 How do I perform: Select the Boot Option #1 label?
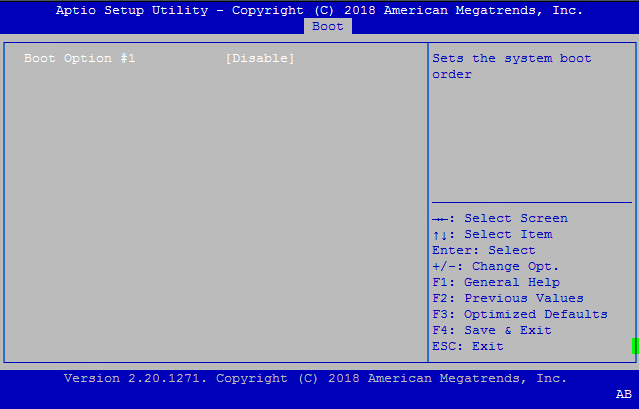point(79,59)
